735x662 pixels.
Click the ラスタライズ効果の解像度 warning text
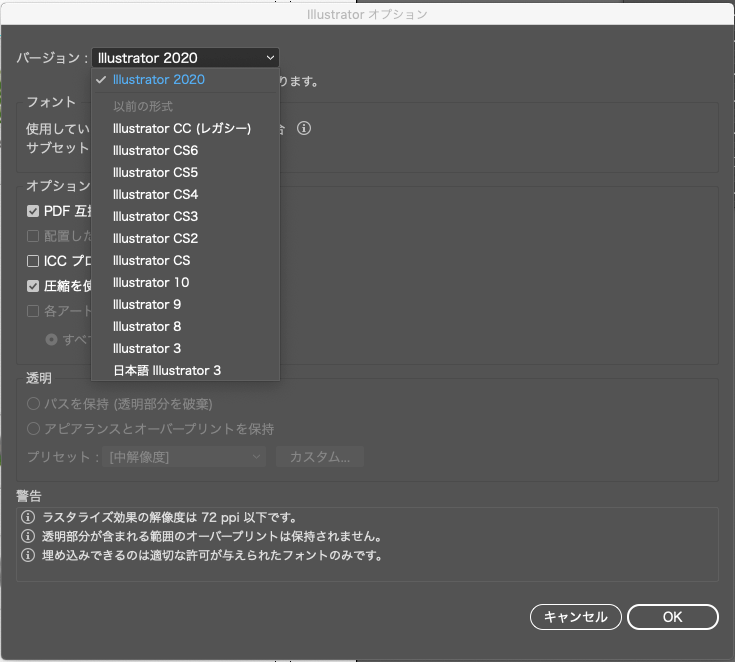point(170,518)
